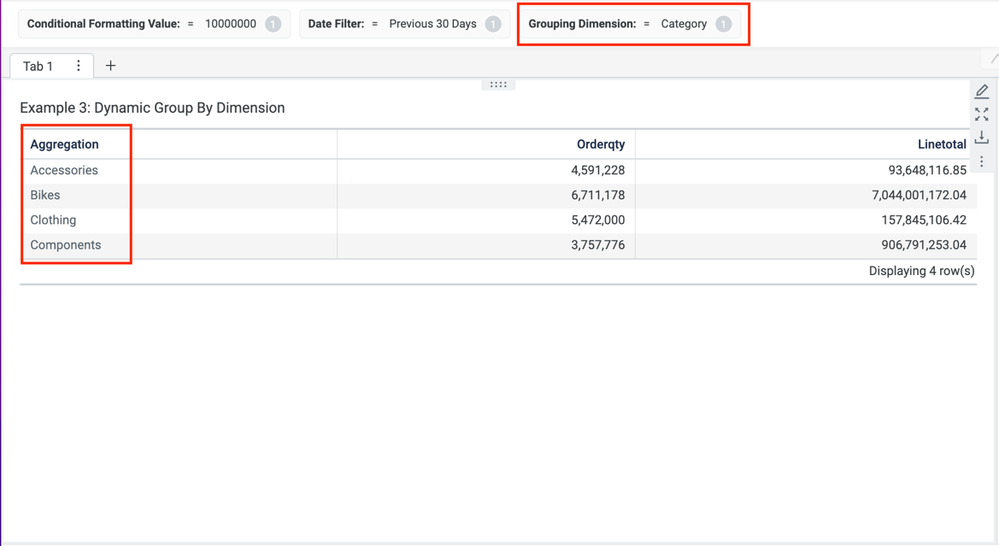Open the Date Filter dropdown
999x546 pixels.
point(405,24)
